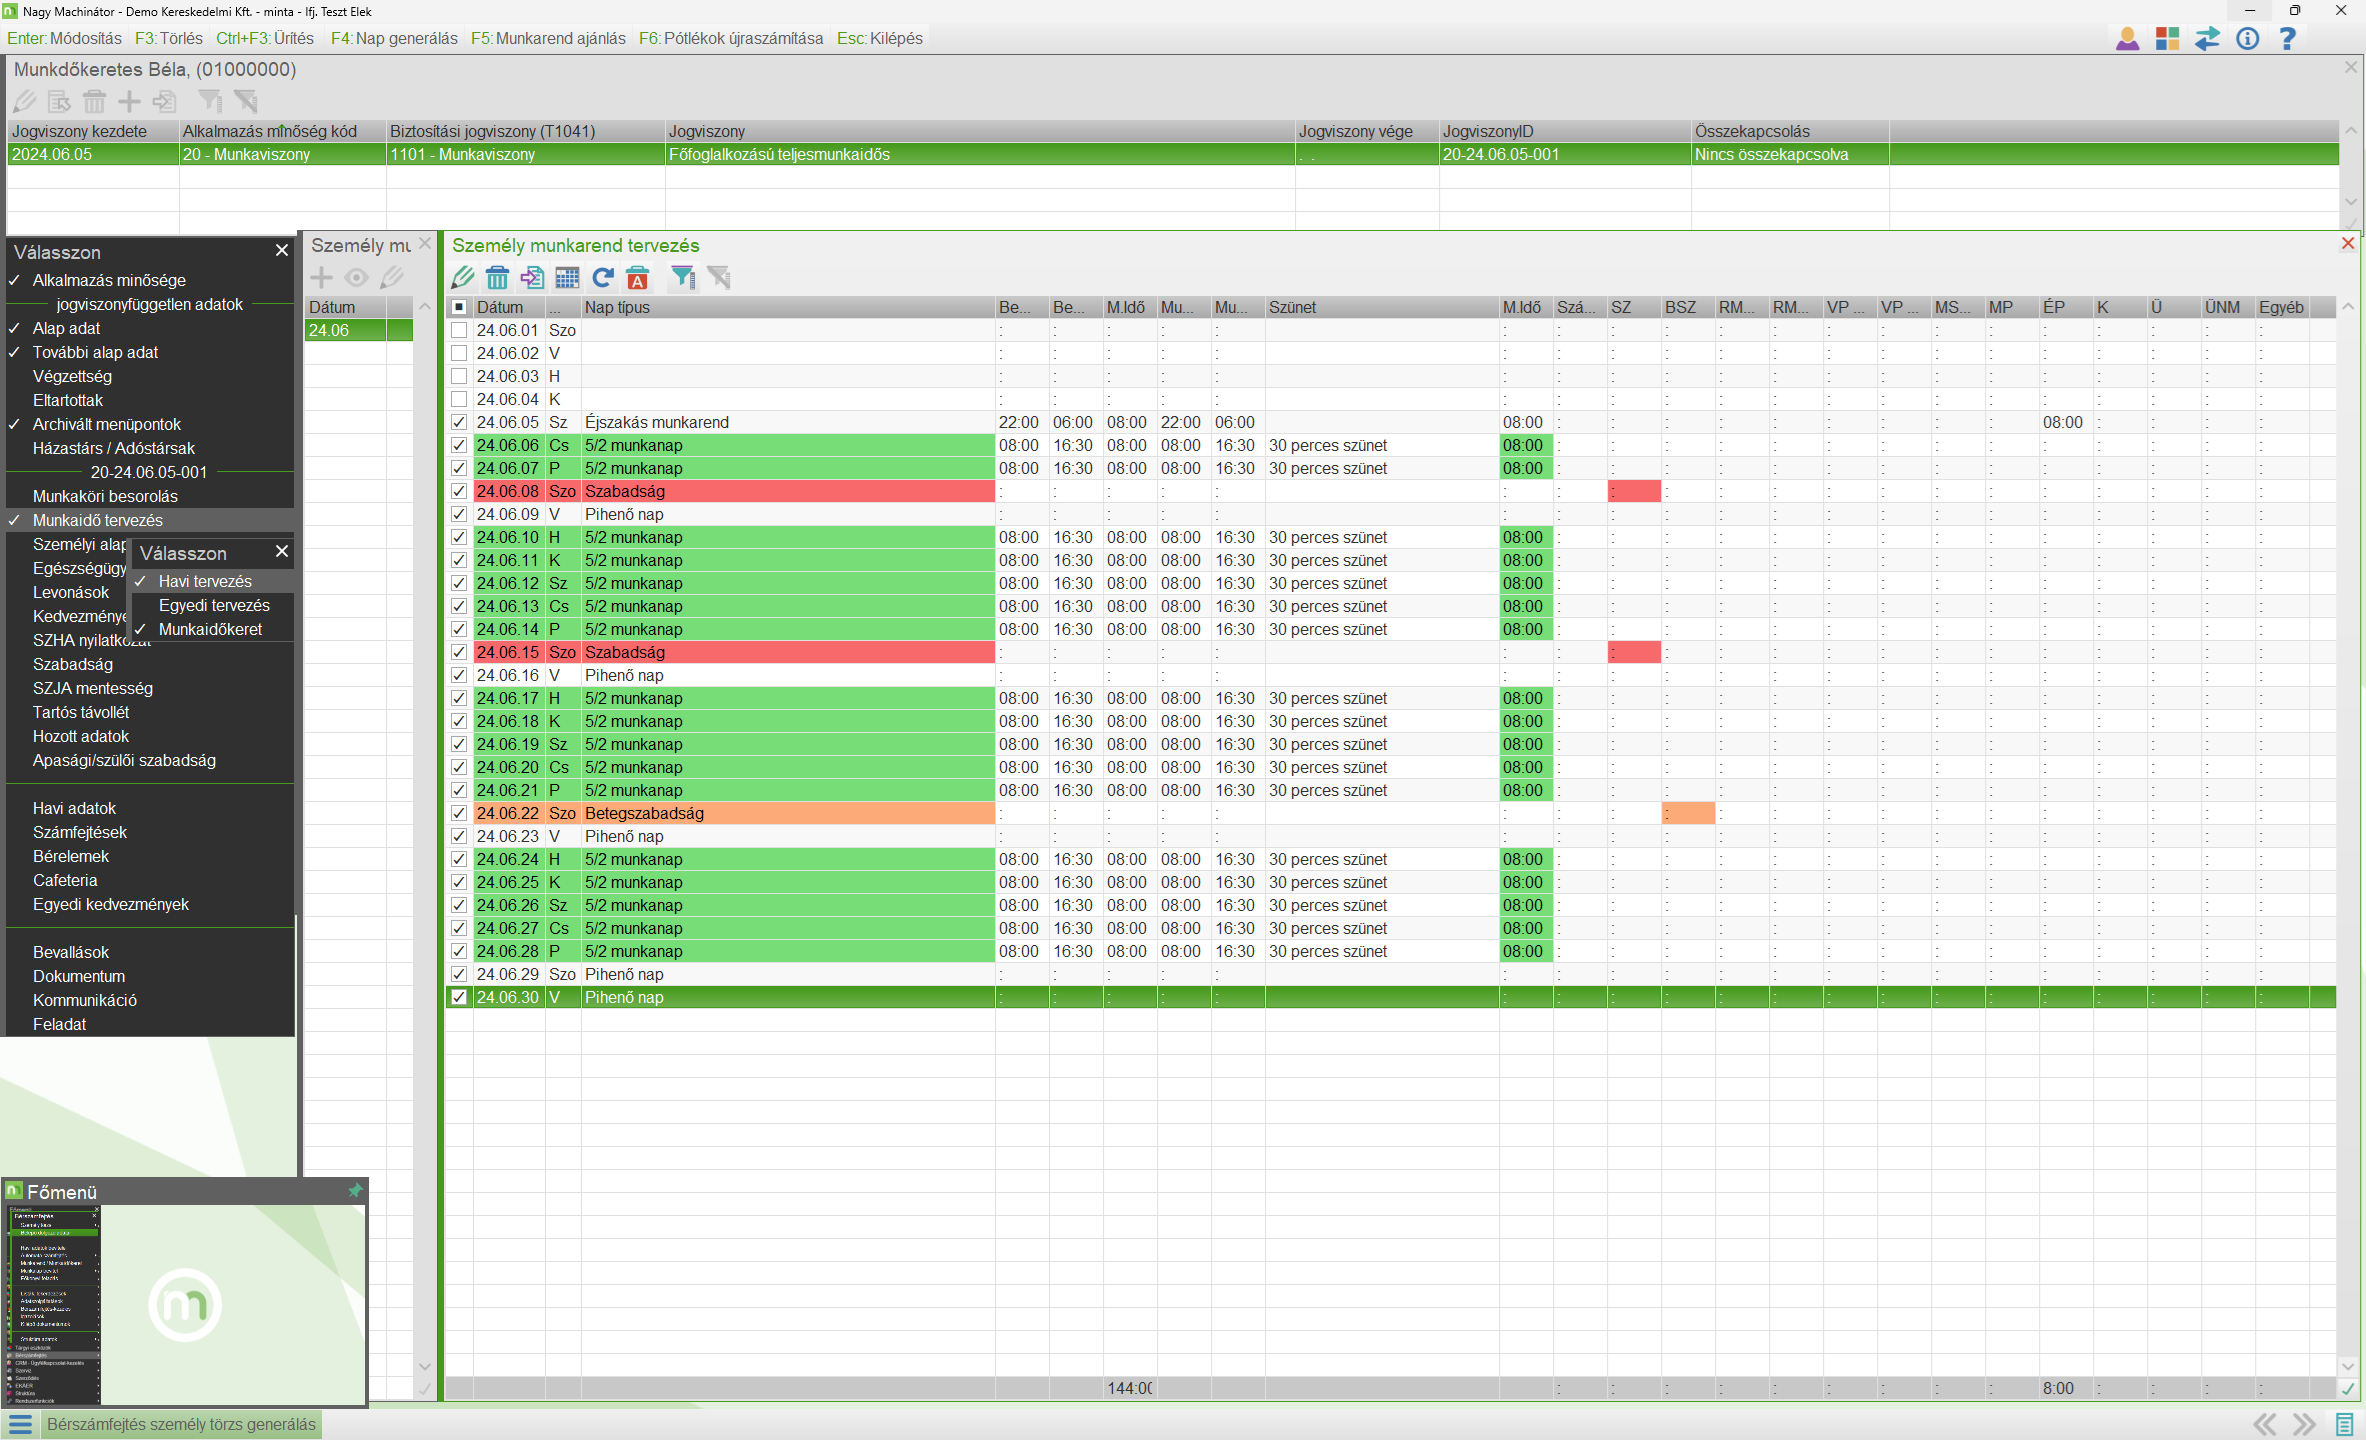Screen dimensions: 2366x1440
Task: Click the two-arrow swap icon at top right
Action: (x=2207, y=39)
